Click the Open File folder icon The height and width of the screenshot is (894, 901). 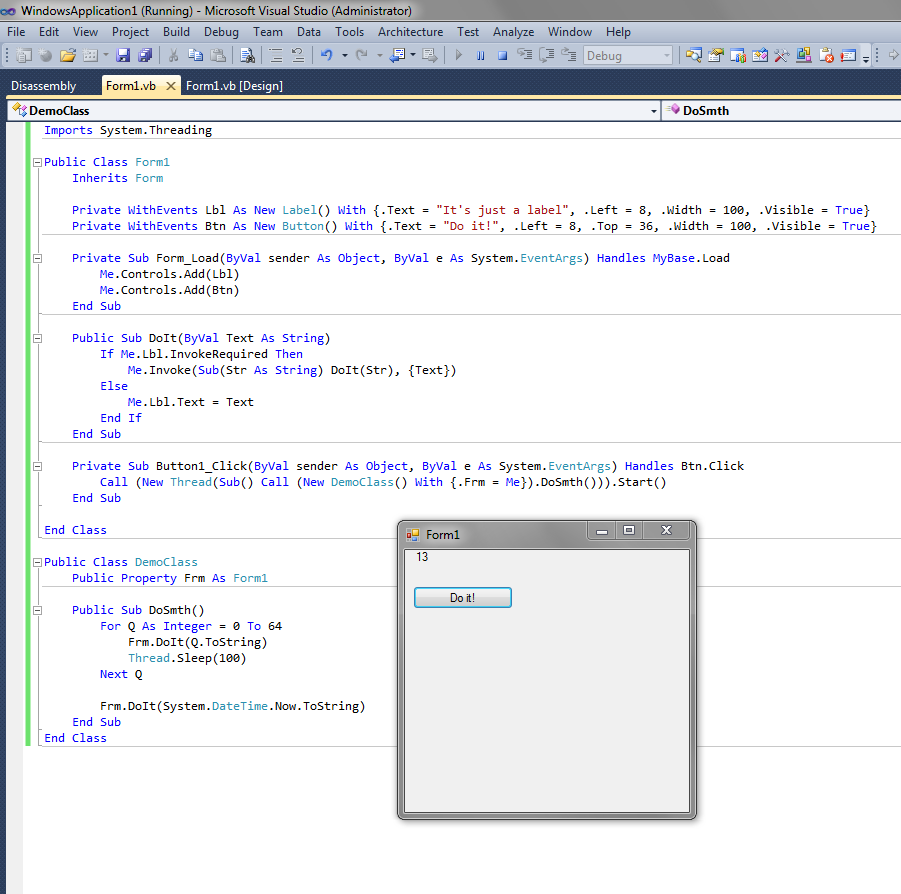pyautogui.click(x=67, y=56)
